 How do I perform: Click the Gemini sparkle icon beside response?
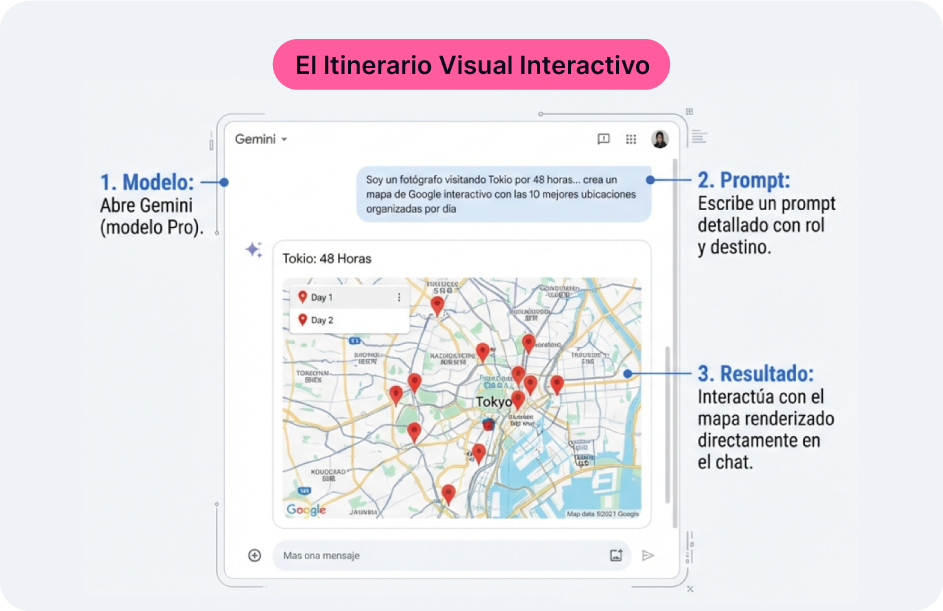[x=254, y=250]
